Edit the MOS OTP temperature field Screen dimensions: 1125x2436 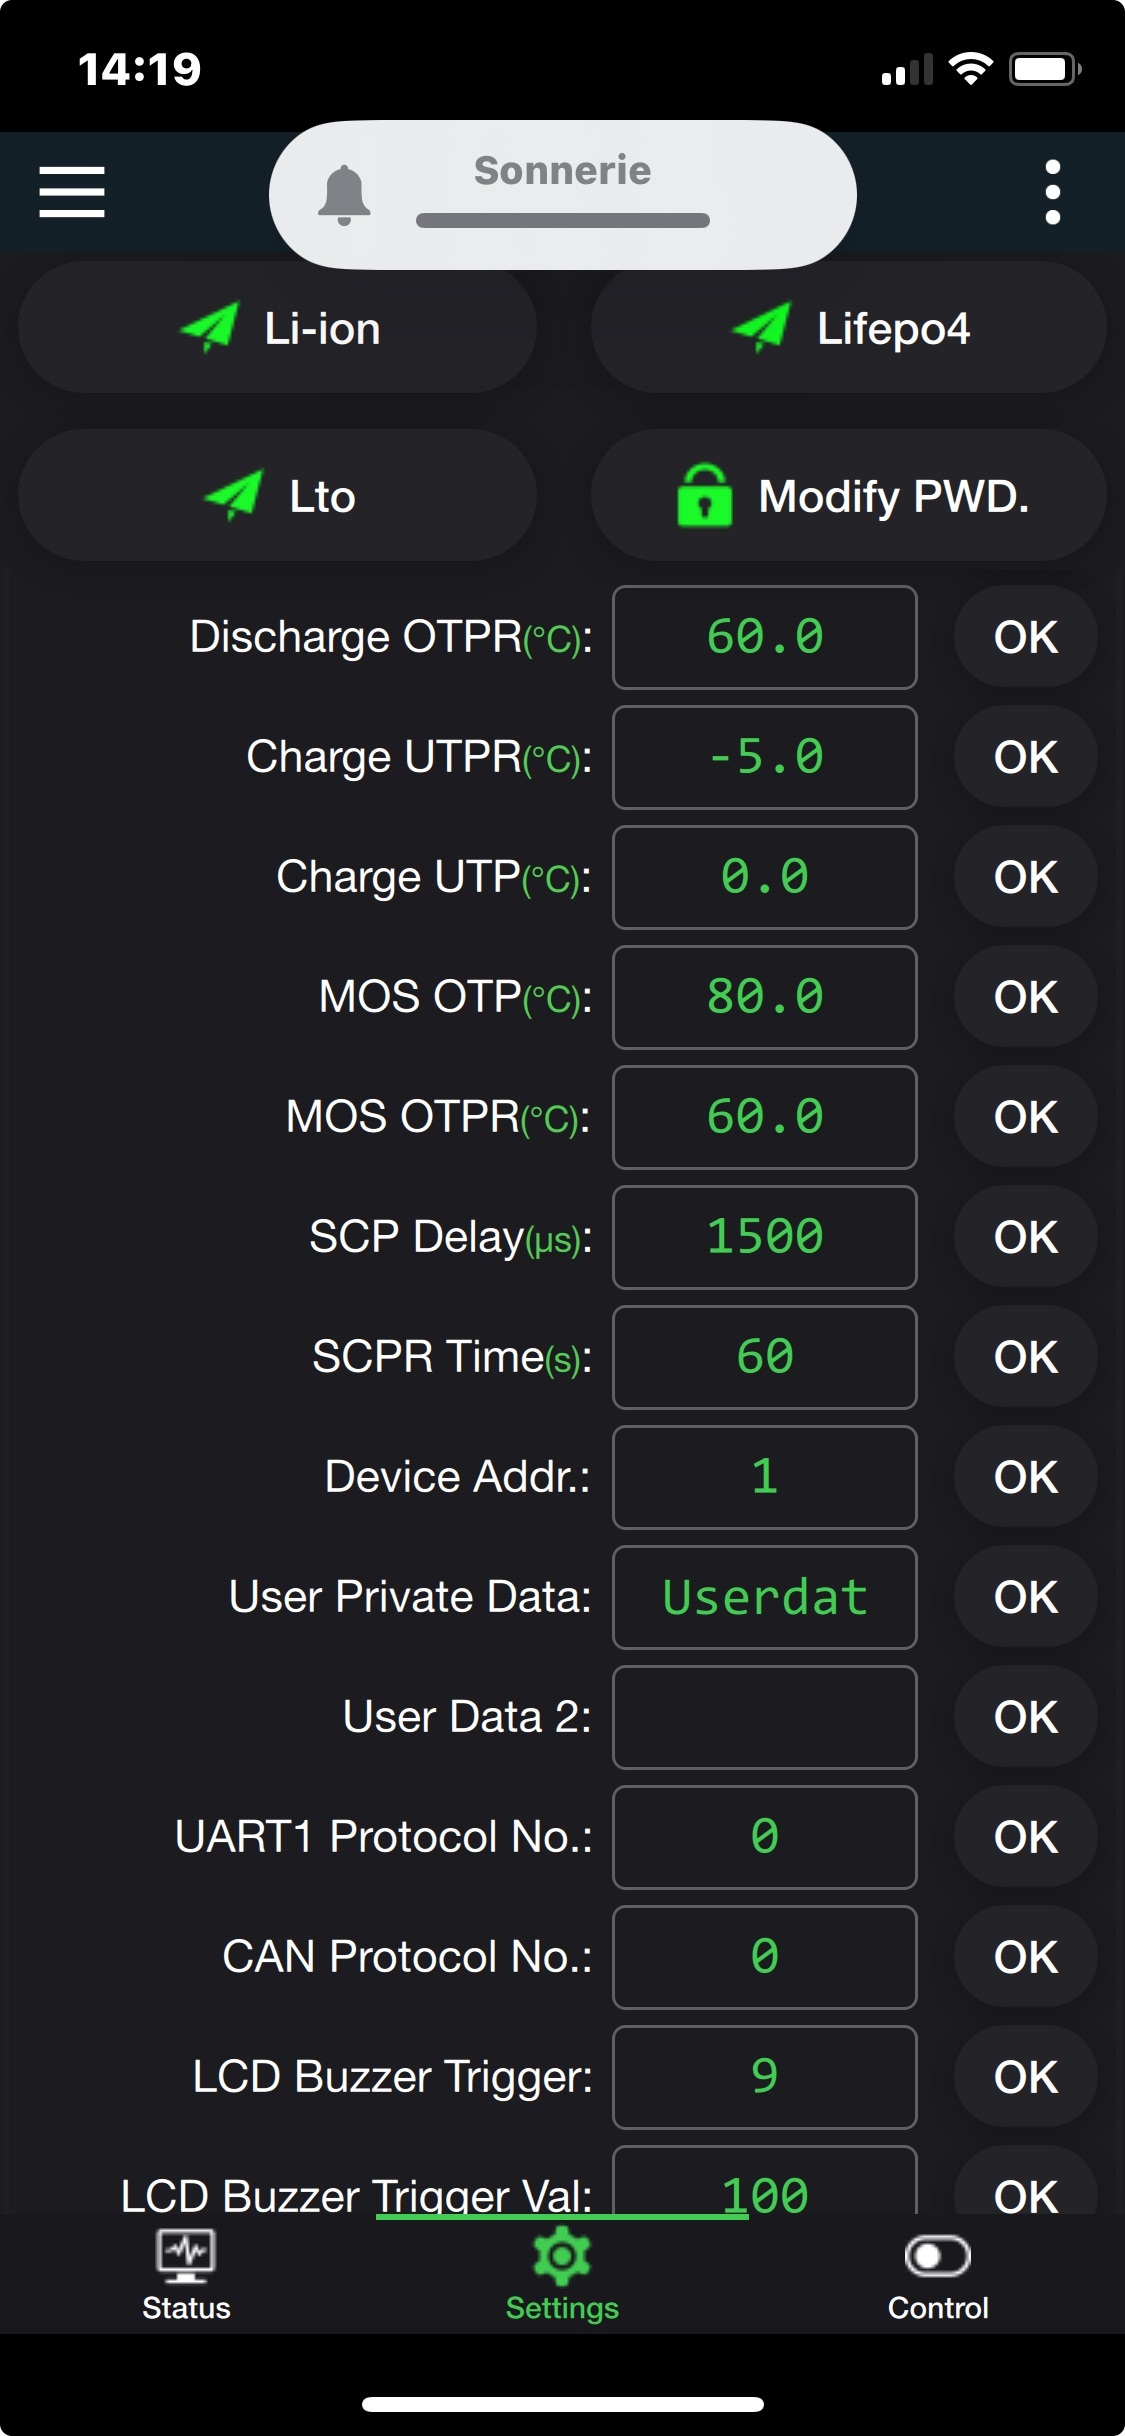pos(765,998)
